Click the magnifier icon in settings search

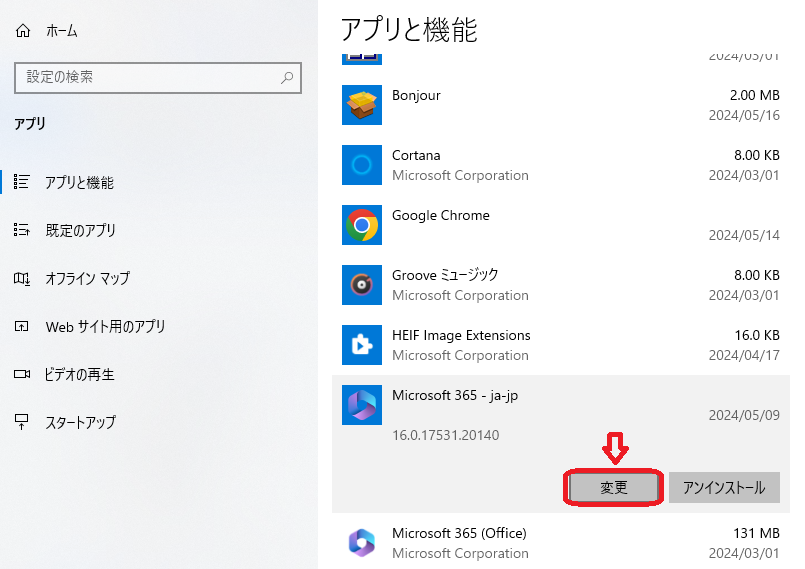coord(287,78)
